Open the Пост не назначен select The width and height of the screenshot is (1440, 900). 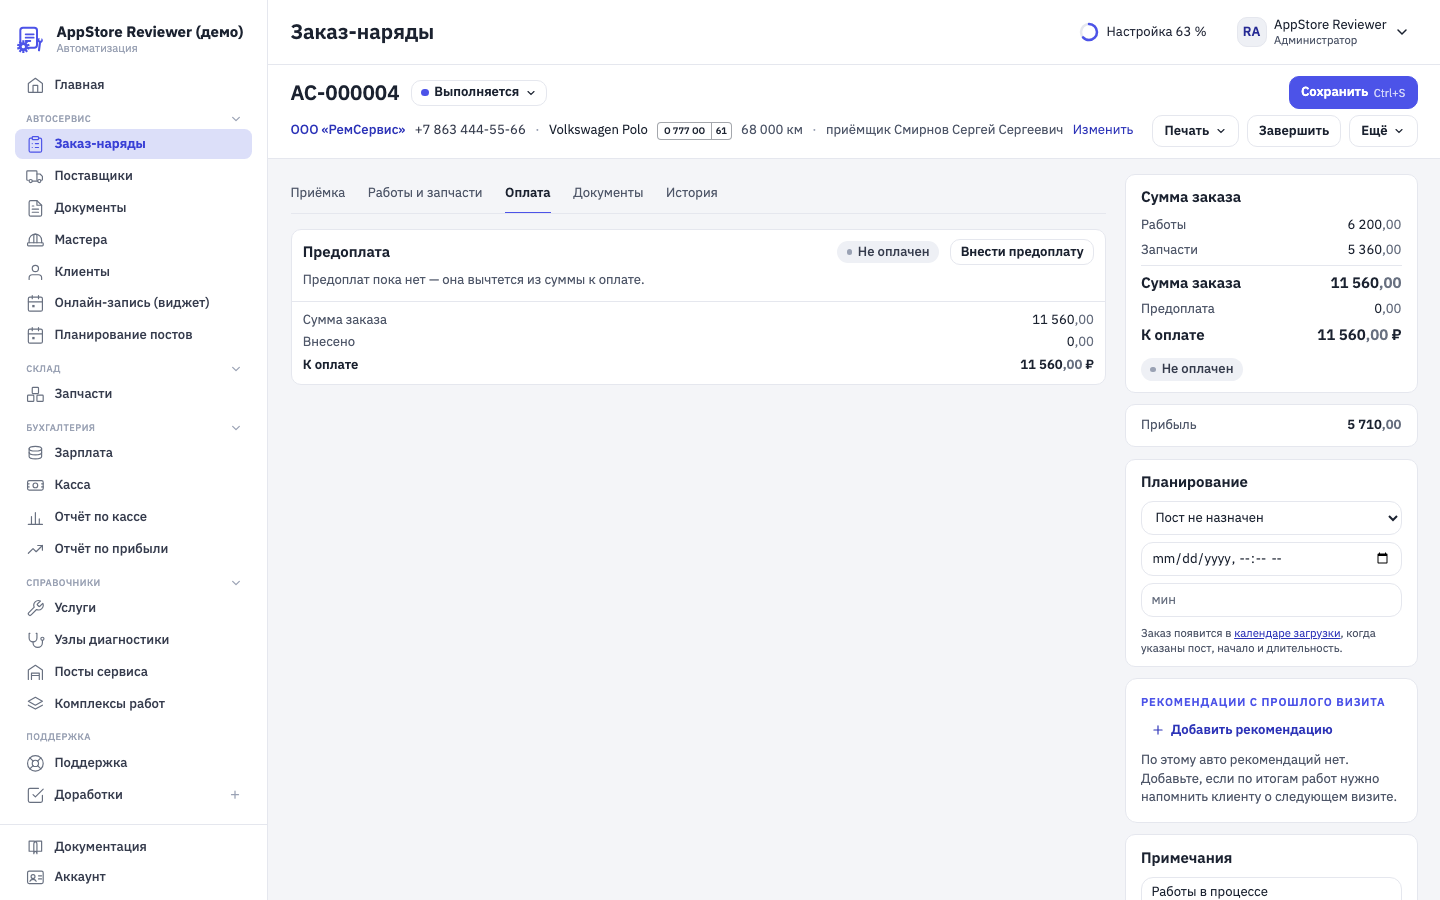pyautogui.click(x=1271, y=518)
